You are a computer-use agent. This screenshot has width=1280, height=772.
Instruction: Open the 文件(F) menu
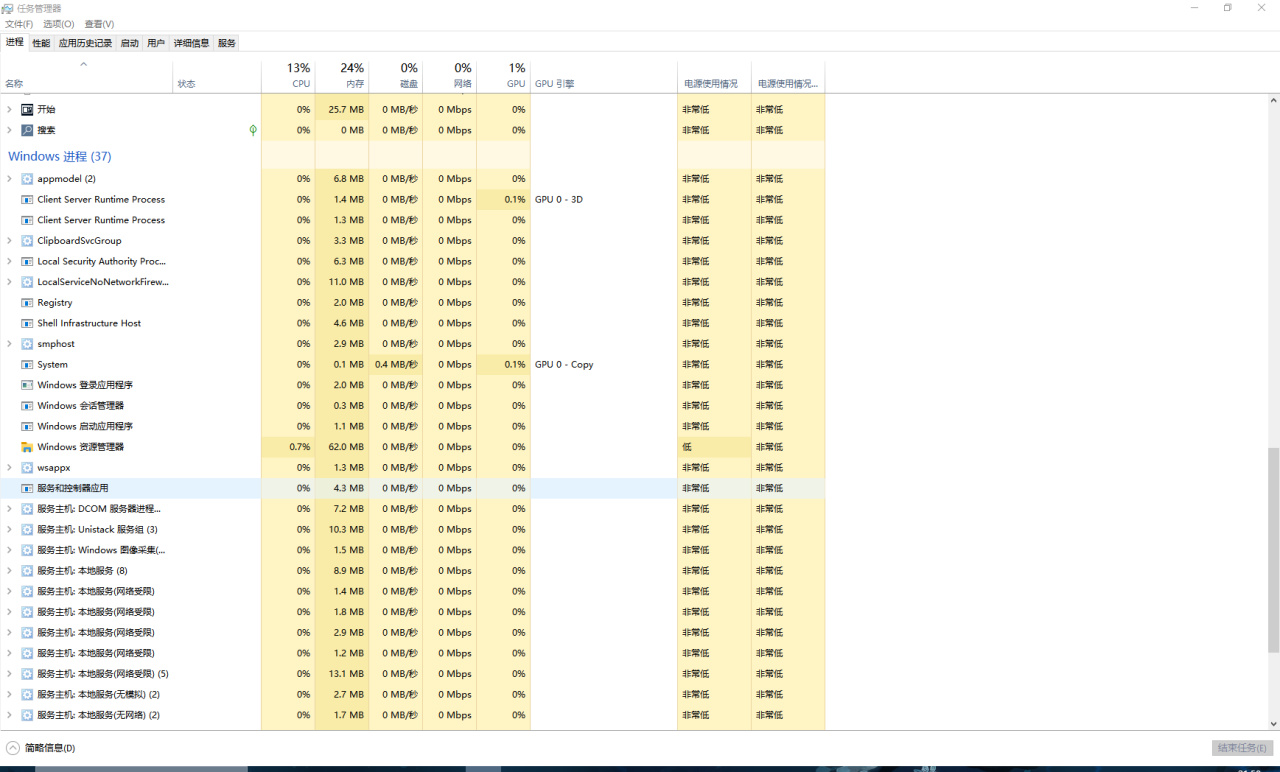pos(19,24)
